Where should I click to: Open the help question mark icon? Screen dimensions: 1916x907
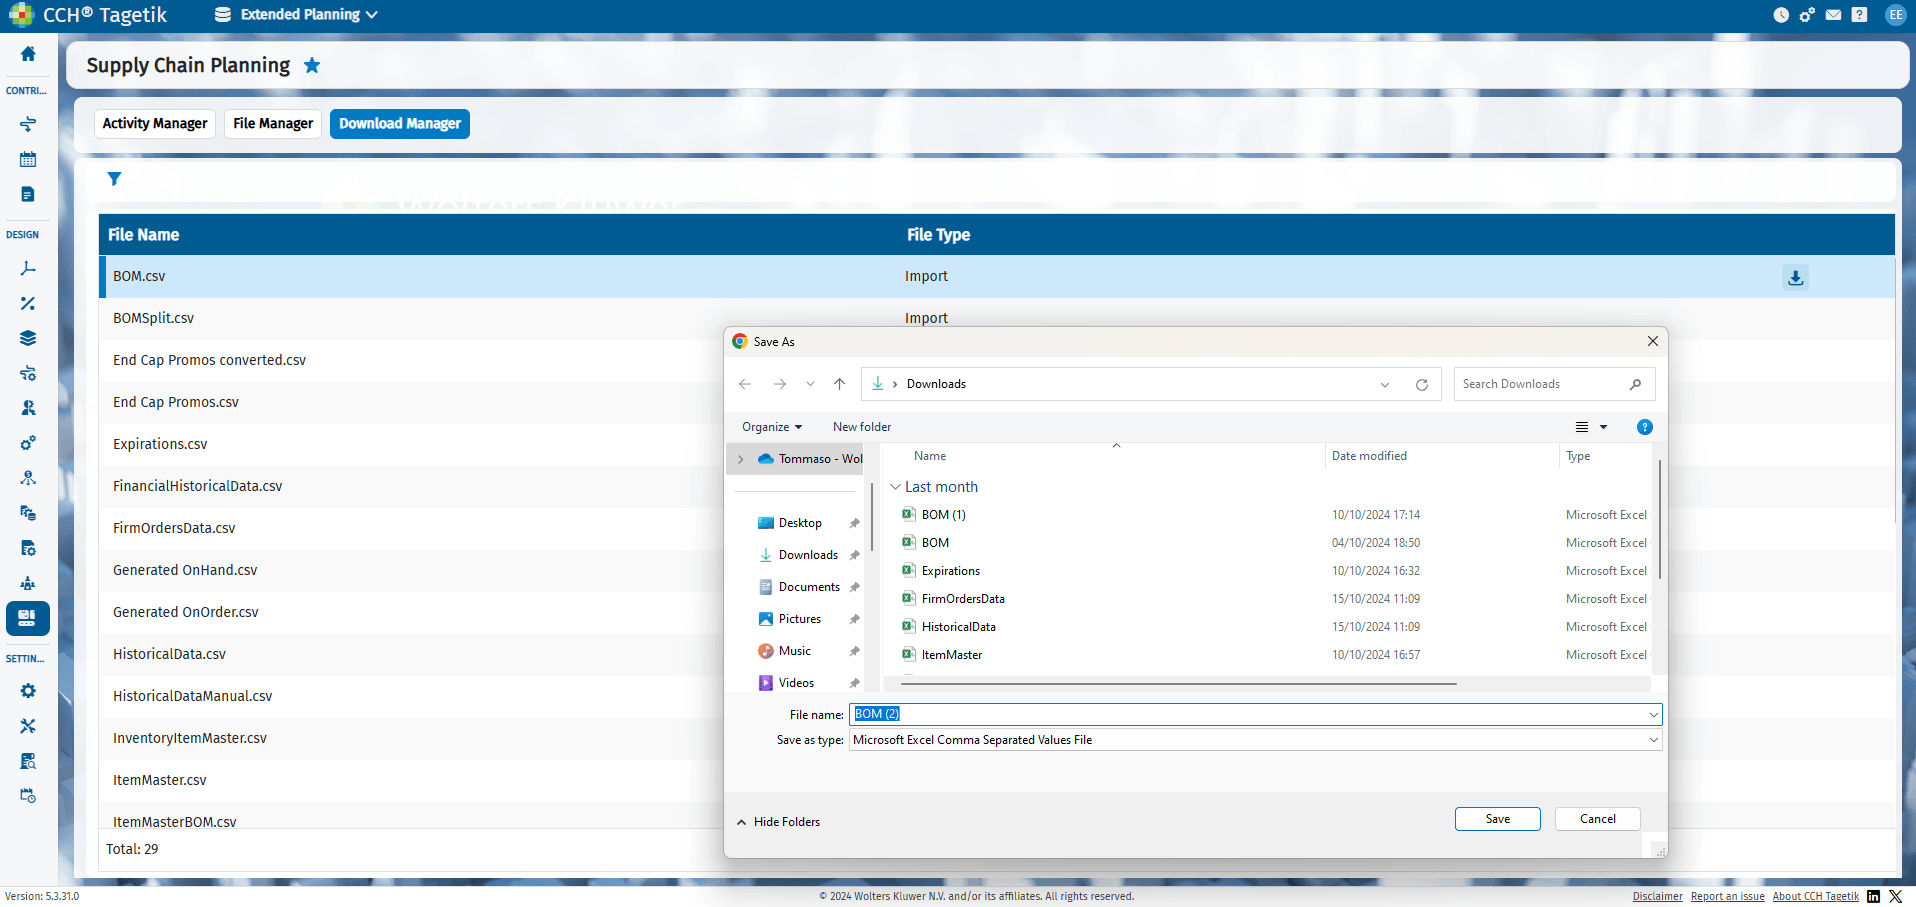(1859, 15)
